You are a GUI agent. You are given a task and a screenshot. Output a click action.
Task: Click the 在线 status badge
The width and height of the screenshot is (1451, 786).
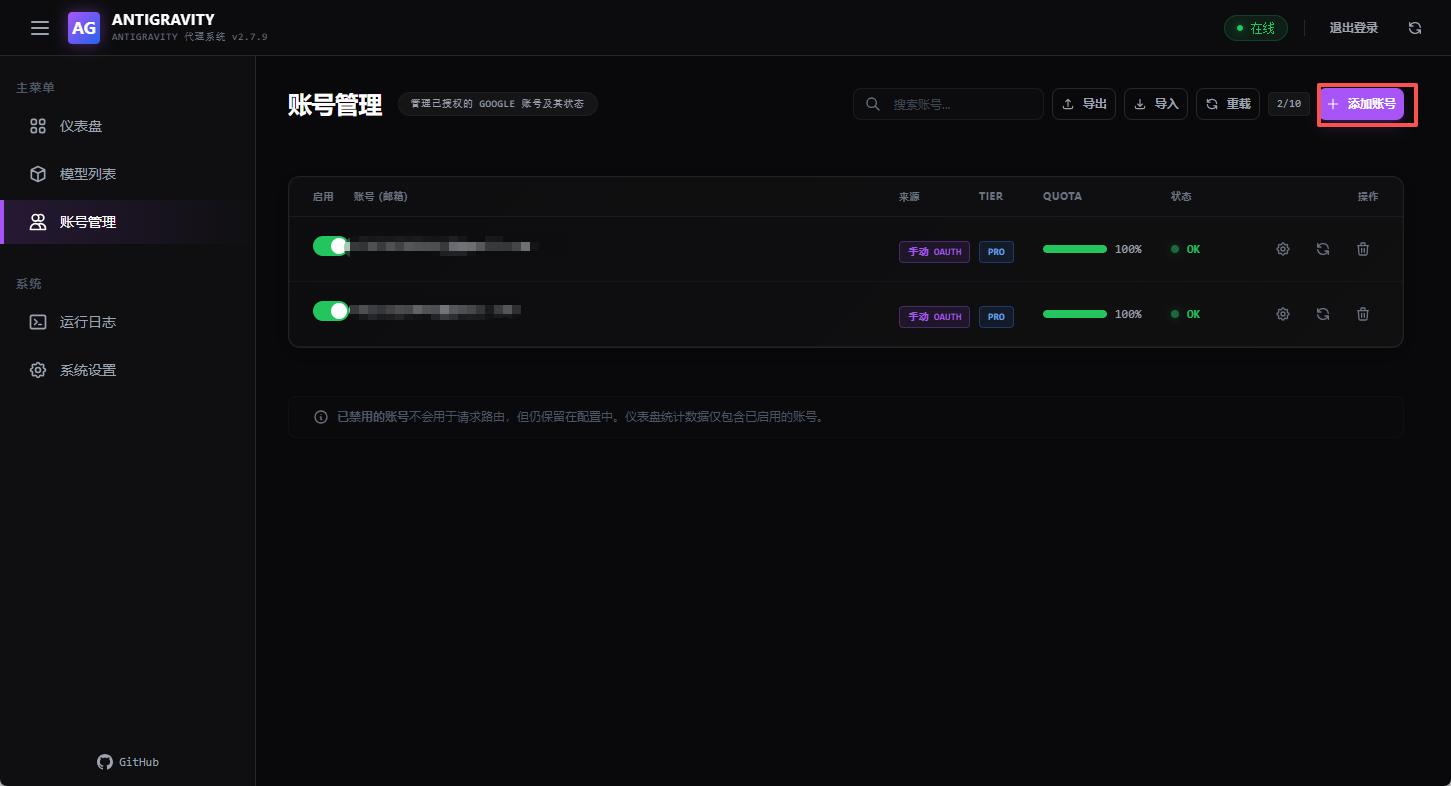pyautogui.click(x=1256, y=28)
